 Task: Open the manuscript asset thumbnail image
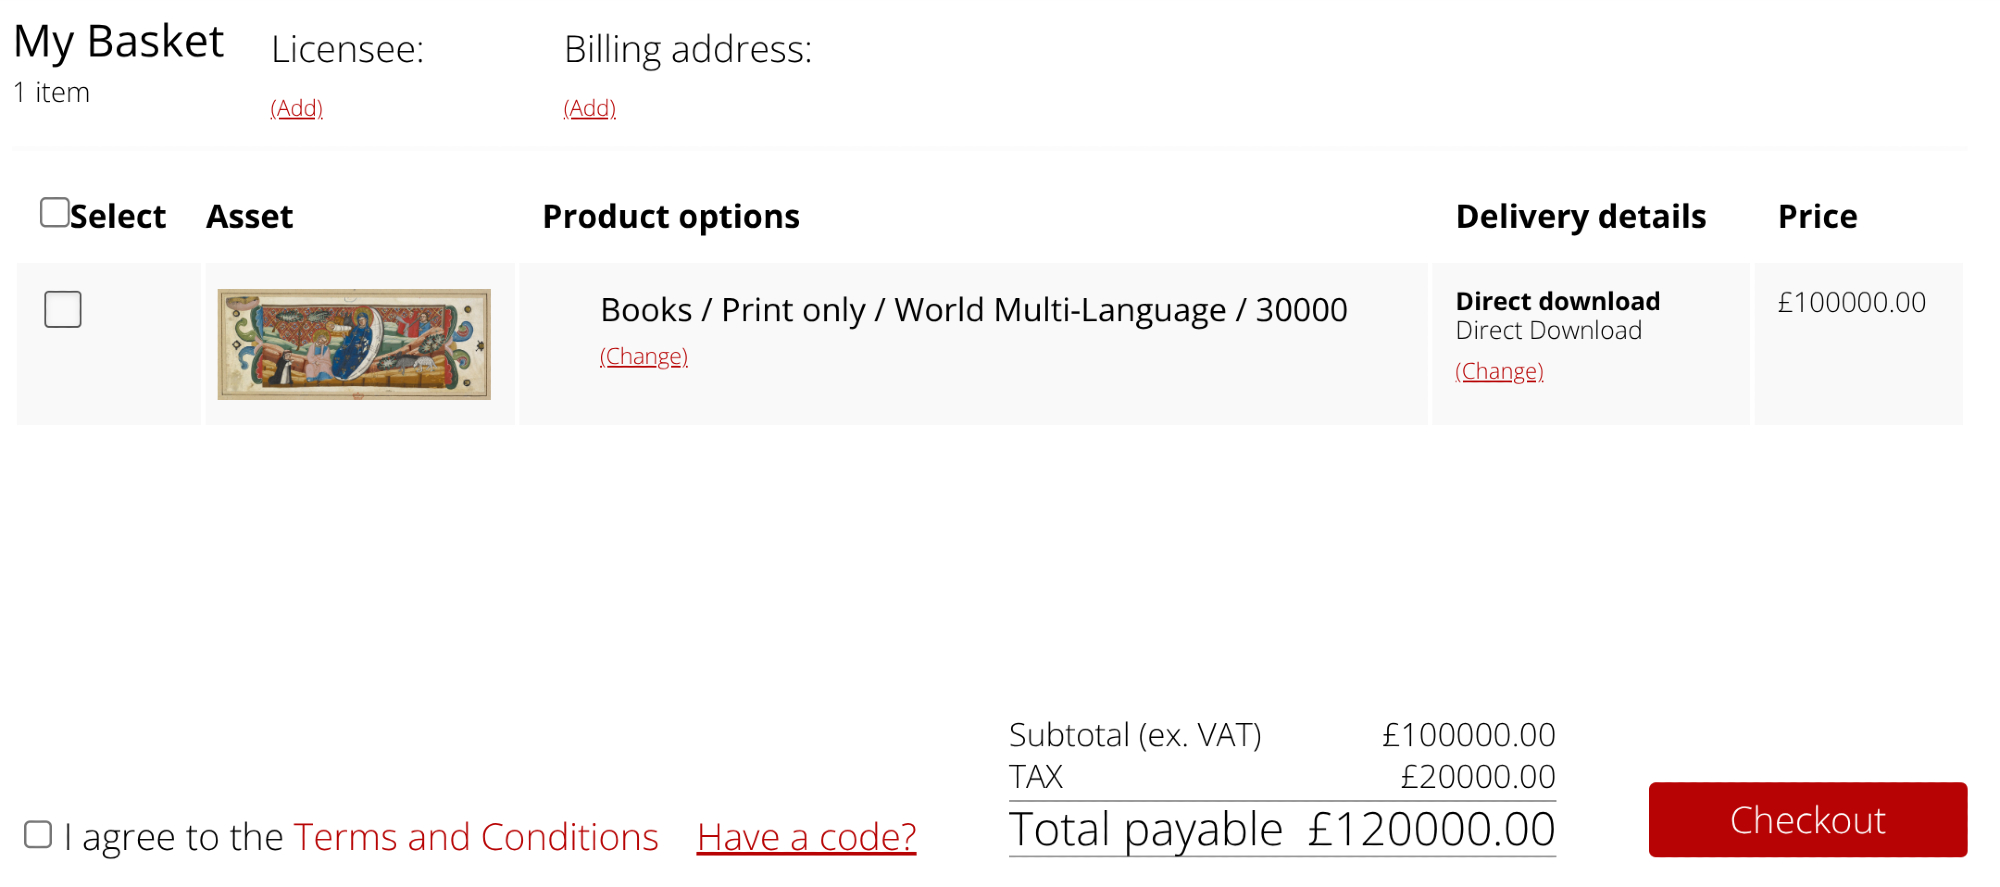point(354,344)
